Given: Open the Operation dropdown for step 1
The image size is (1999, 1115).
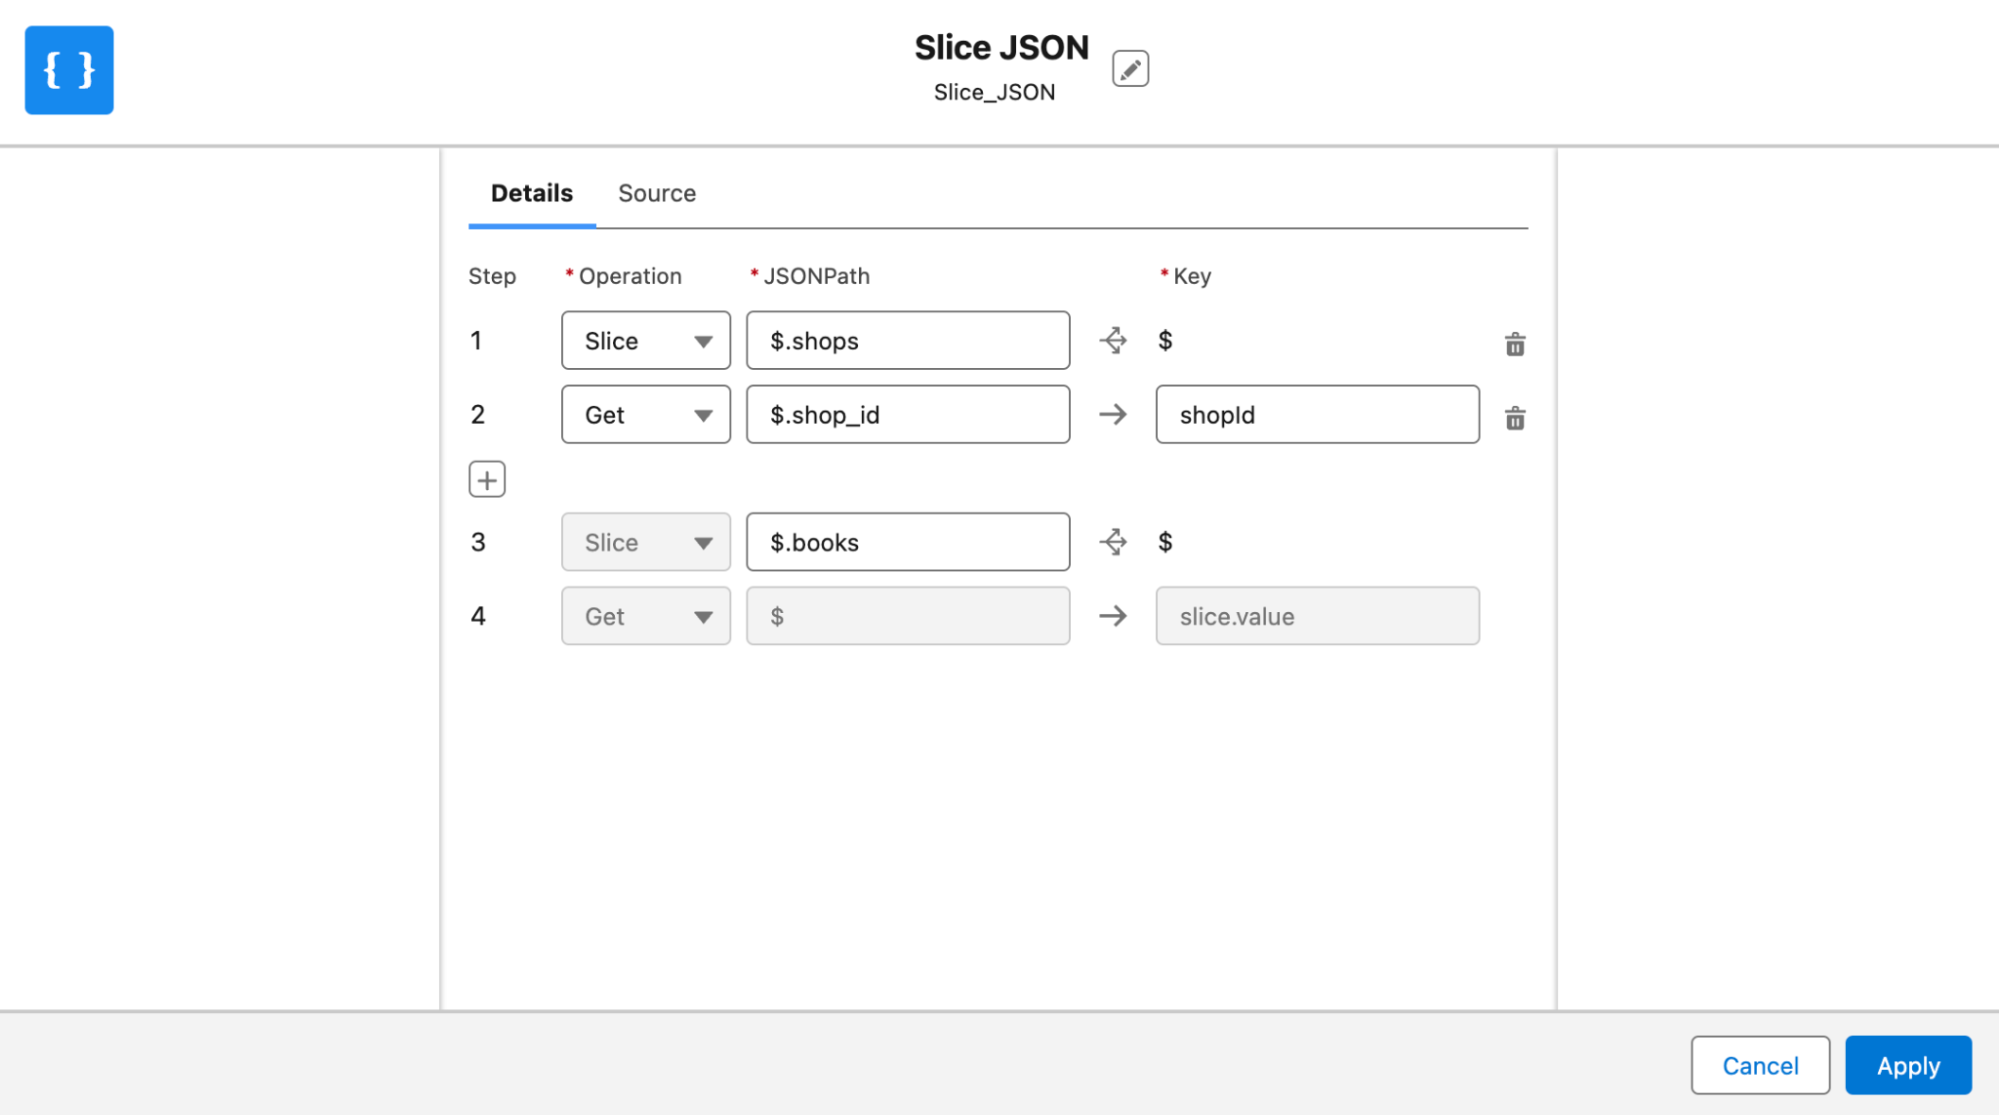Looking at the screenshot, I should (x=645, y=340).
